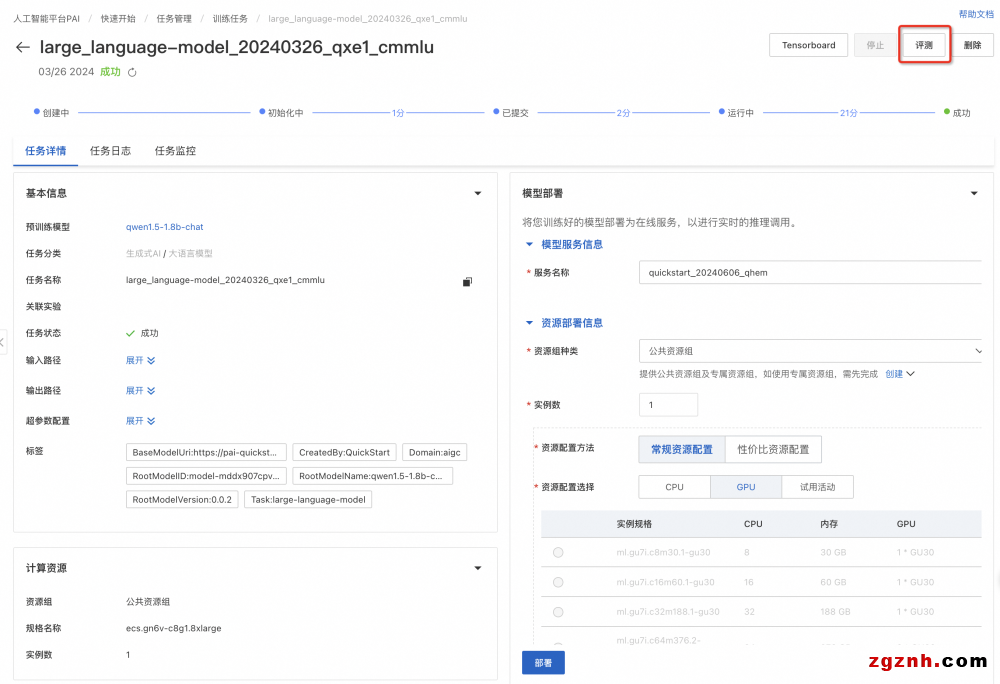Open the 任务监控 tab
This screenshot has width=1000, height=684.
(175, 151)
